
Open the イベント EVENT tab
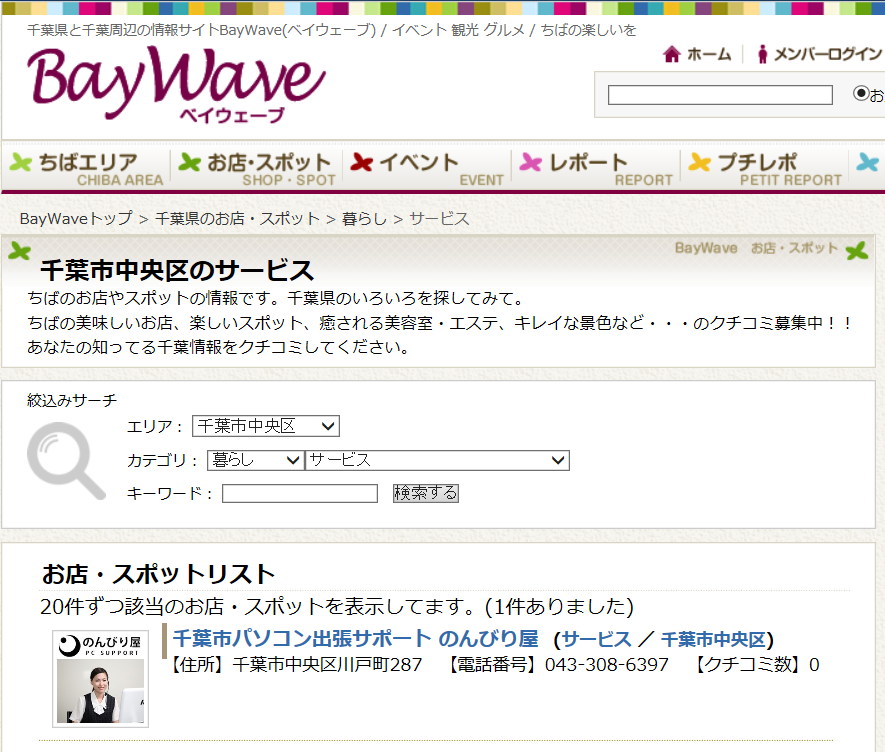pyautogui.click(x=427, y=168)
